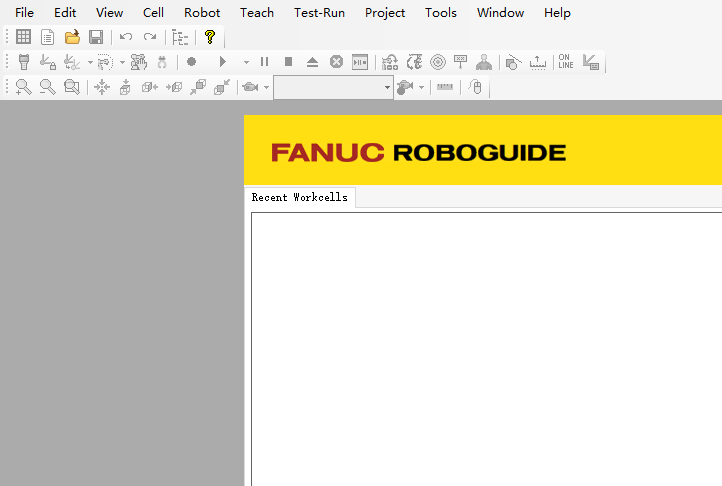The height and width of the screenshot is (486, 722).
Task: Open dropdown arrow beside the work envelope icon
Action: pyautogui.click(x=122, y=62)
